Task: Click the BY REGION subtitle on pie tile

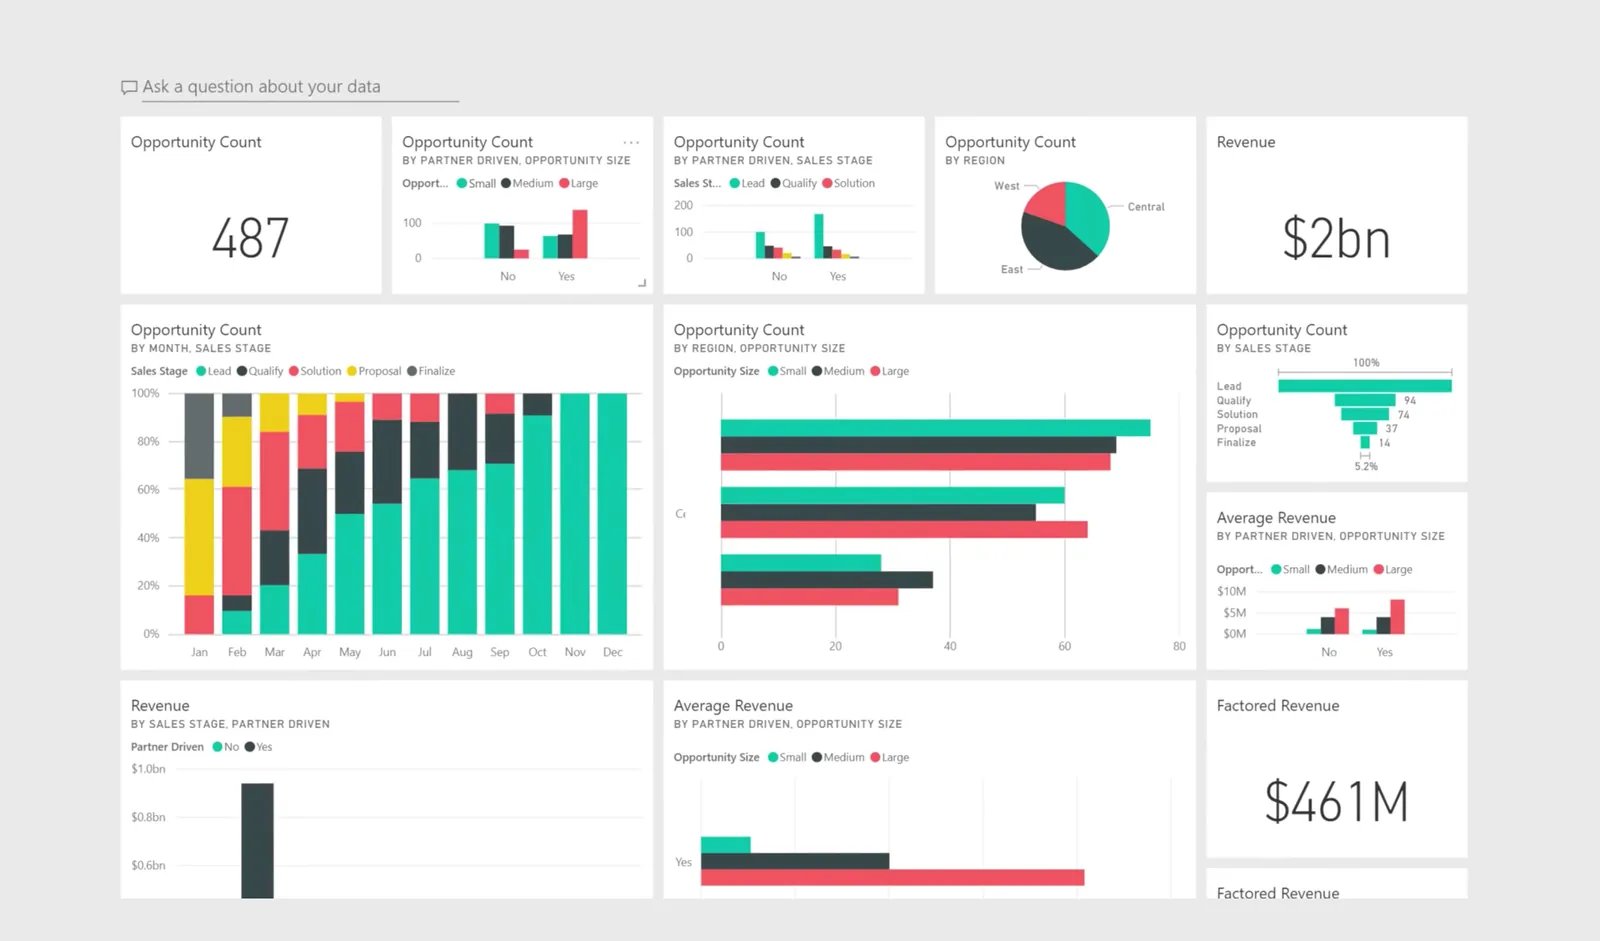Action: click(x=975, y=160)
